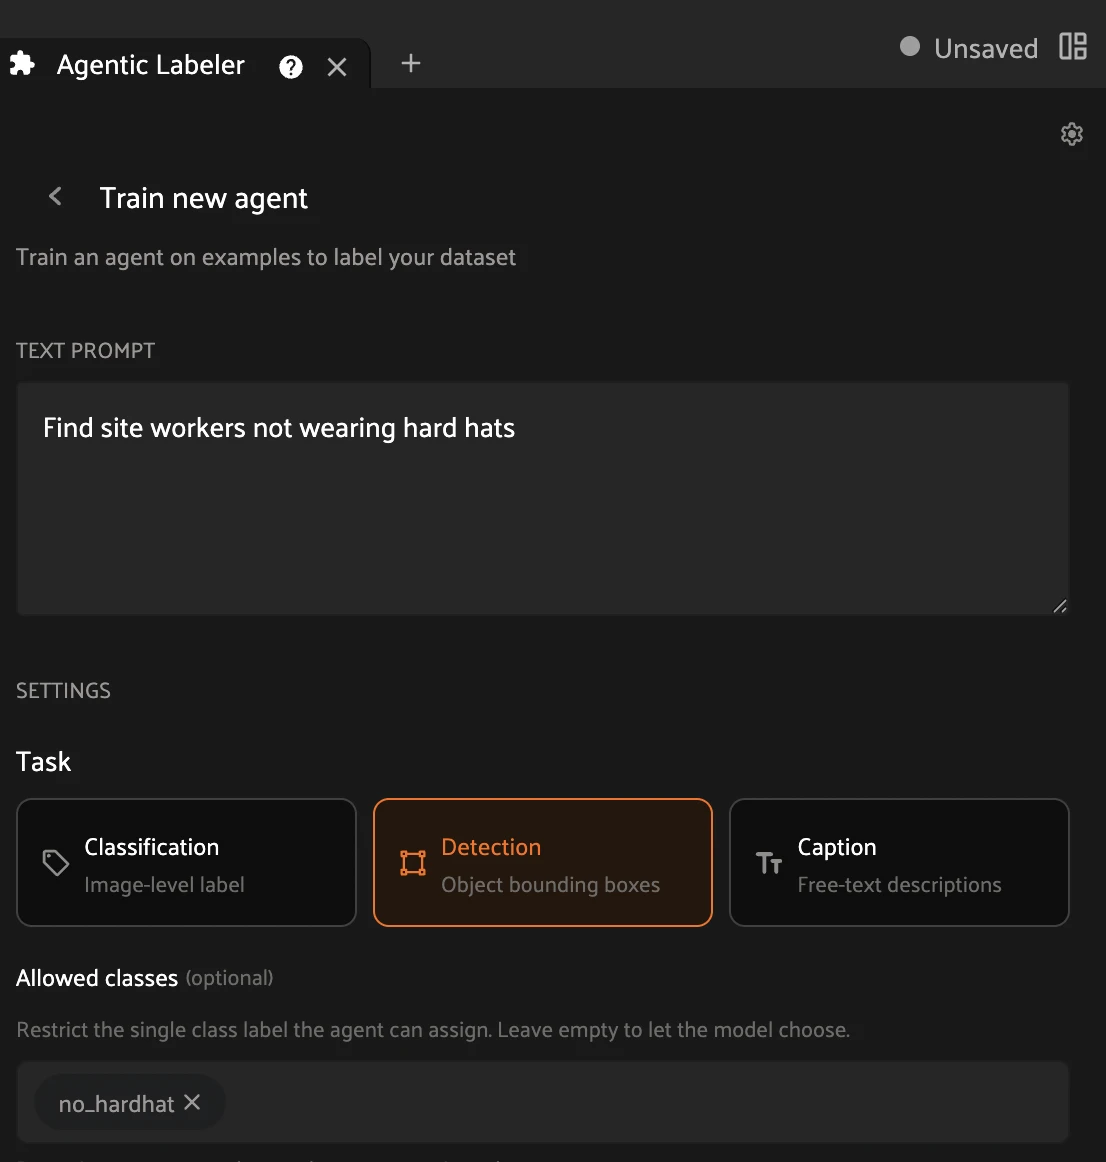Image resolution: width=1106 pixels, height=1162 pixels.
Task: Open the Agentic Labeler help icon
Action: point(291,67)
